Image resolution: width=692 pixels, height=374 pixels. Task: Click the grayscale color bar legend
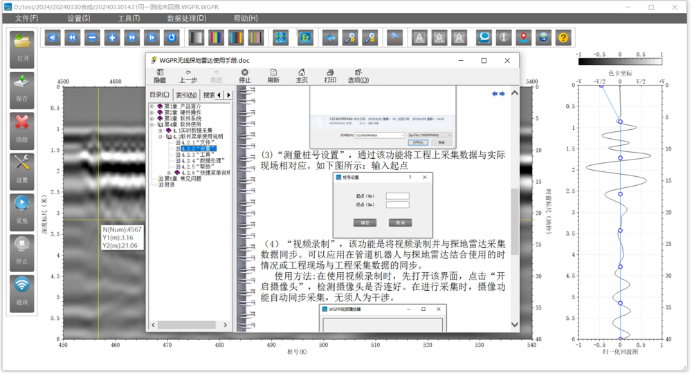tap(620, 62)
